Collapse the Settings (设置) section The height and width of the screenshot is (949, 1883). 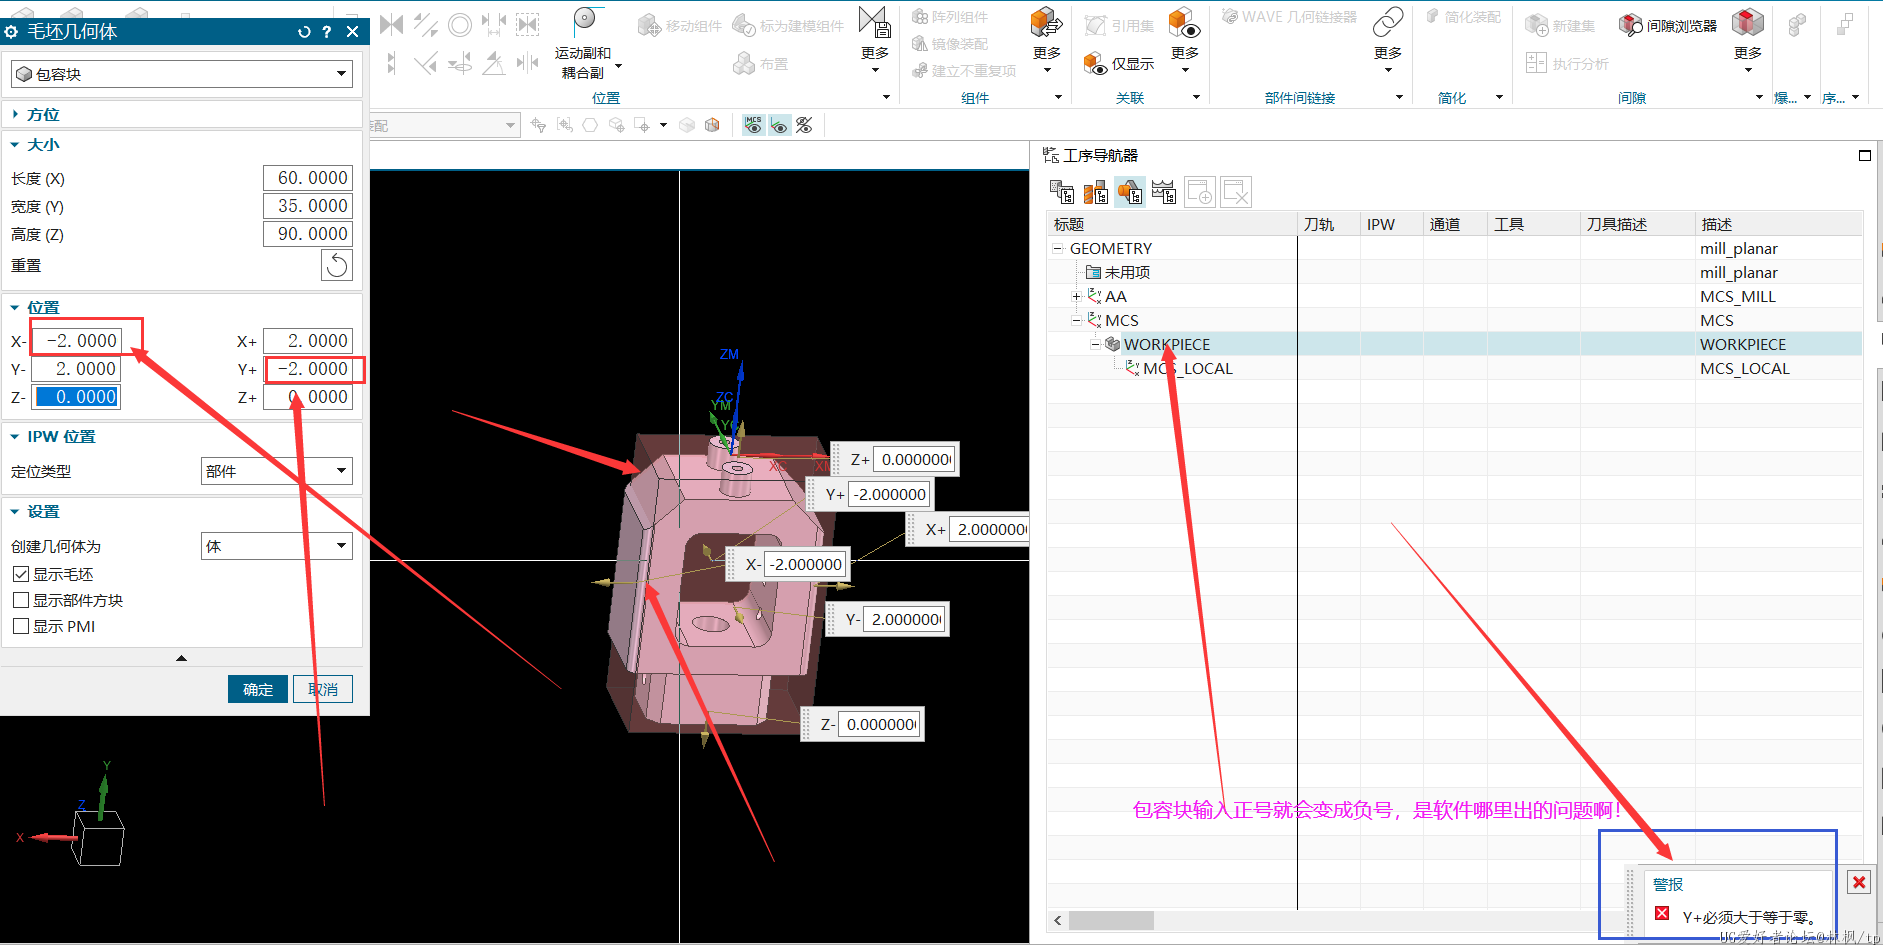click(x=15, y=512)
